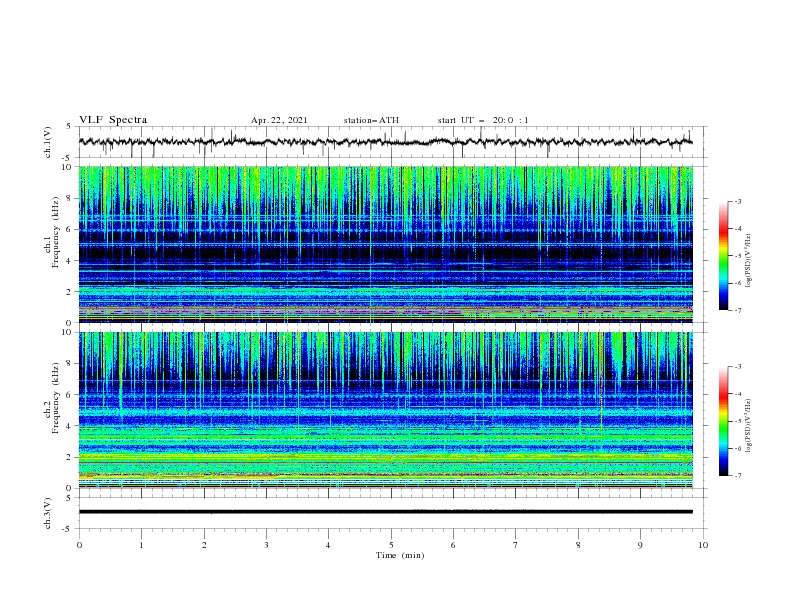Click the ch.3 flat black waveform trace
792x612 pixels.
[x=385, y=512]
